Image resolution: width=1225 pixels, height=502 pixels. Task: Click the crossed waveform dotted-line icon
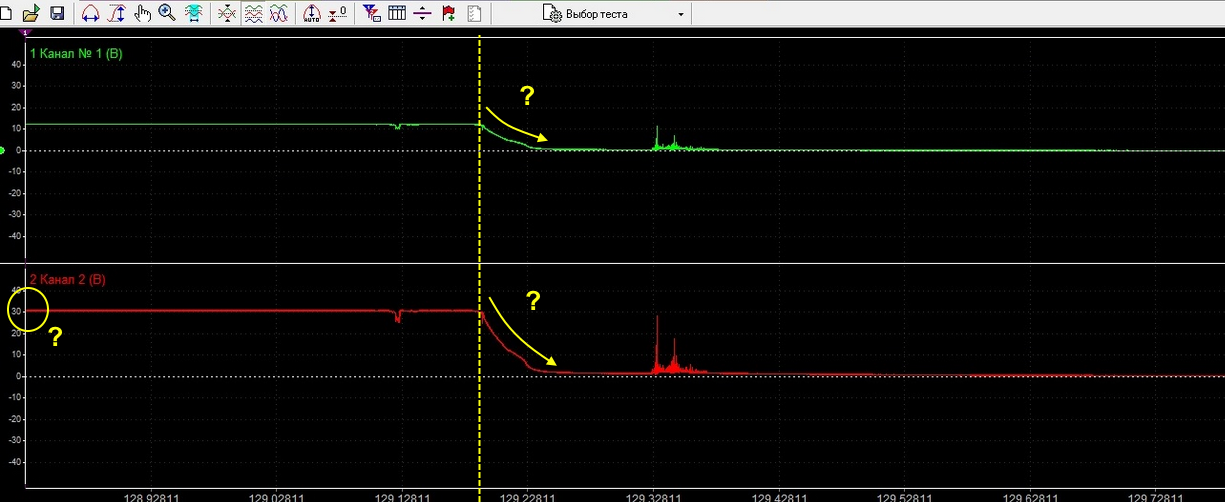pos(227,13)
